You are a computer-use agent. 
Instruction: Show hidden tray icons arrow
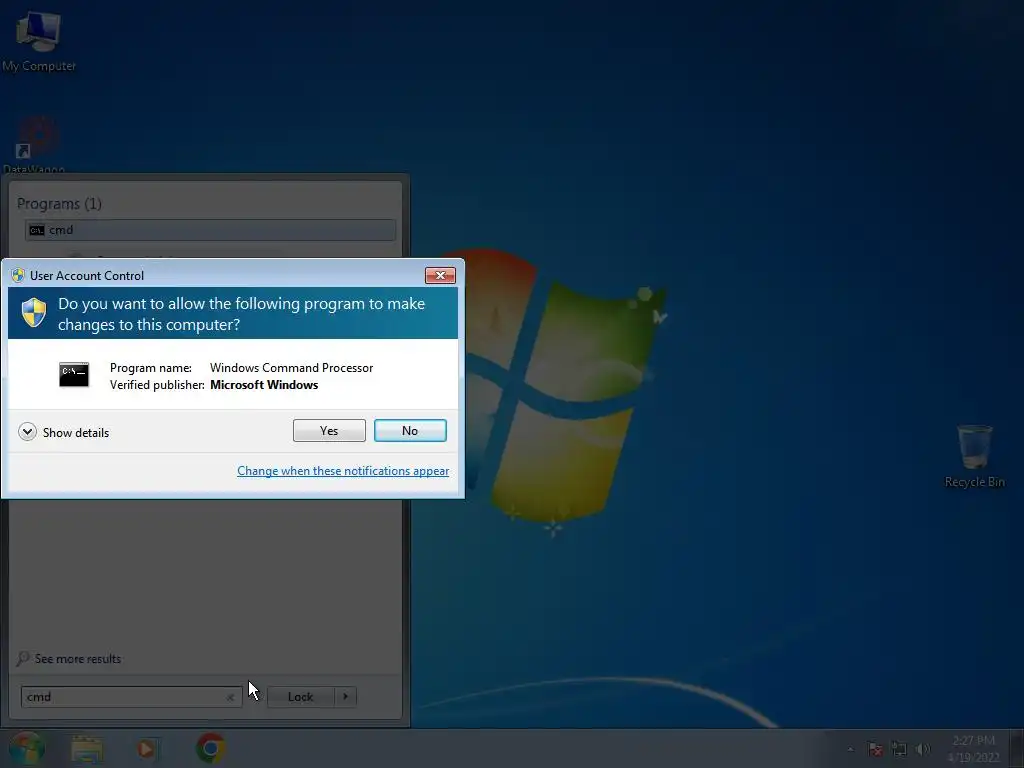pos(850,749)
